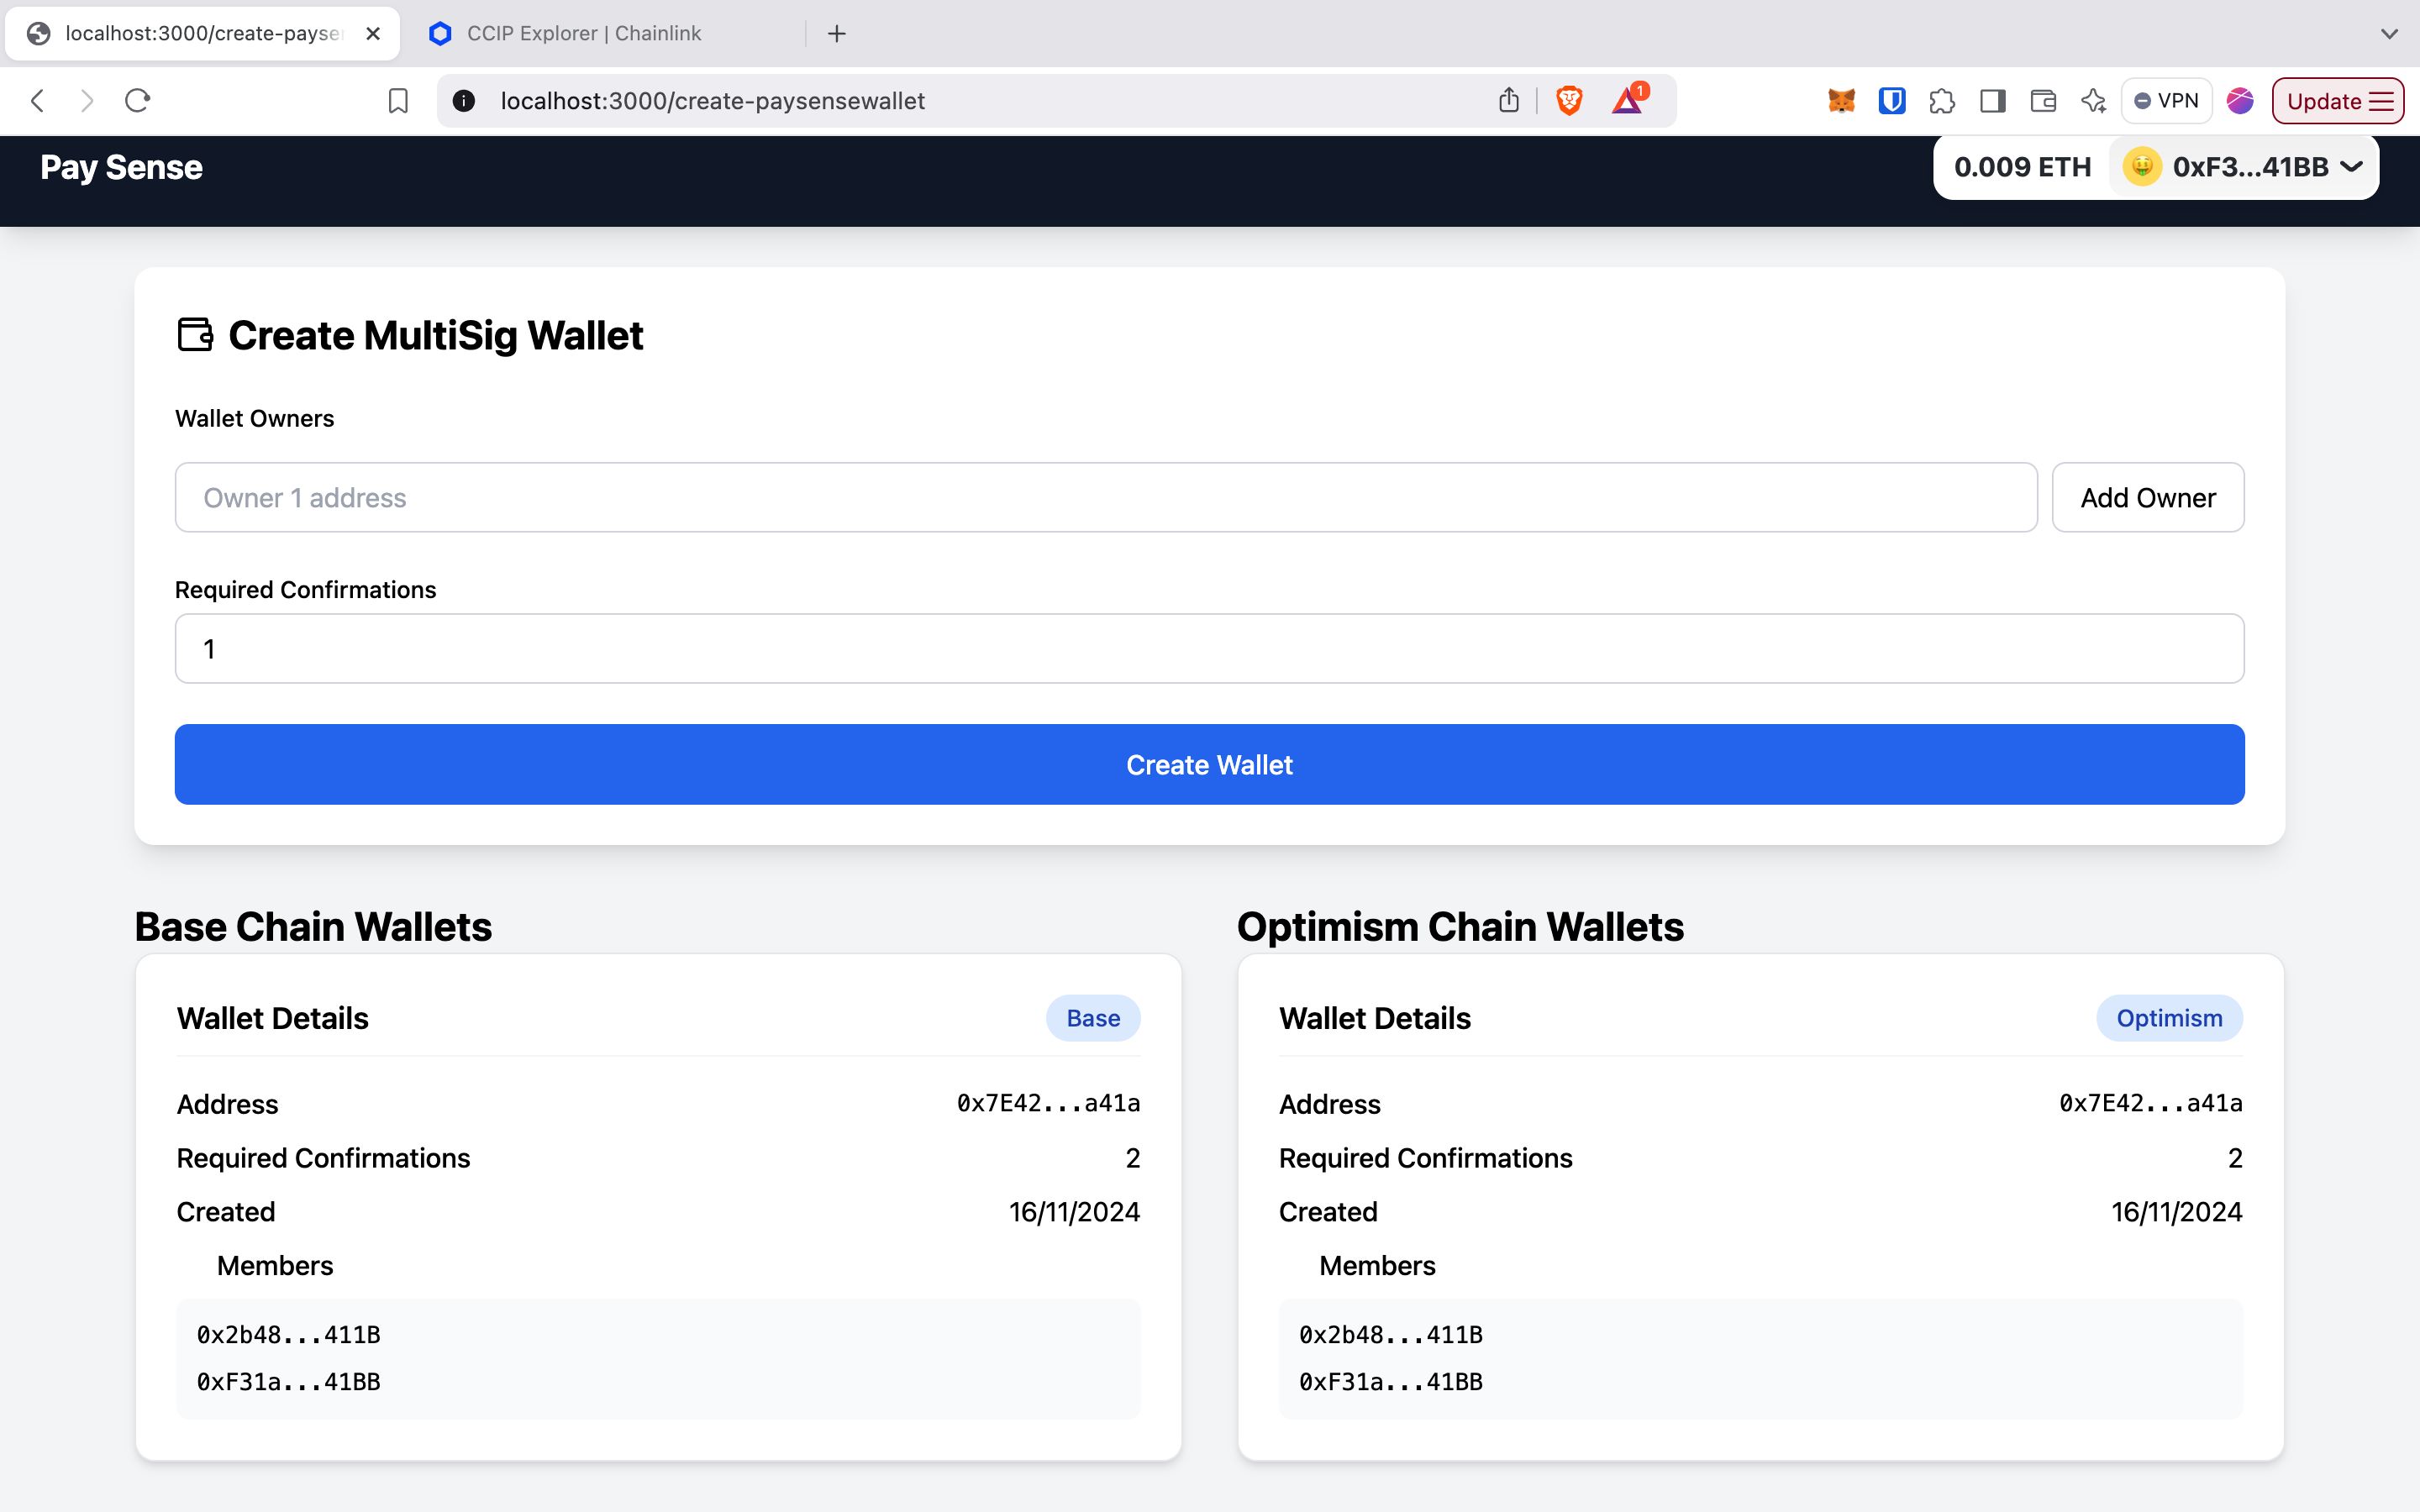Screen dimensions: 2420x1512
Task: Click Members label in Base wallet card
Action: tap(275, 1265)
